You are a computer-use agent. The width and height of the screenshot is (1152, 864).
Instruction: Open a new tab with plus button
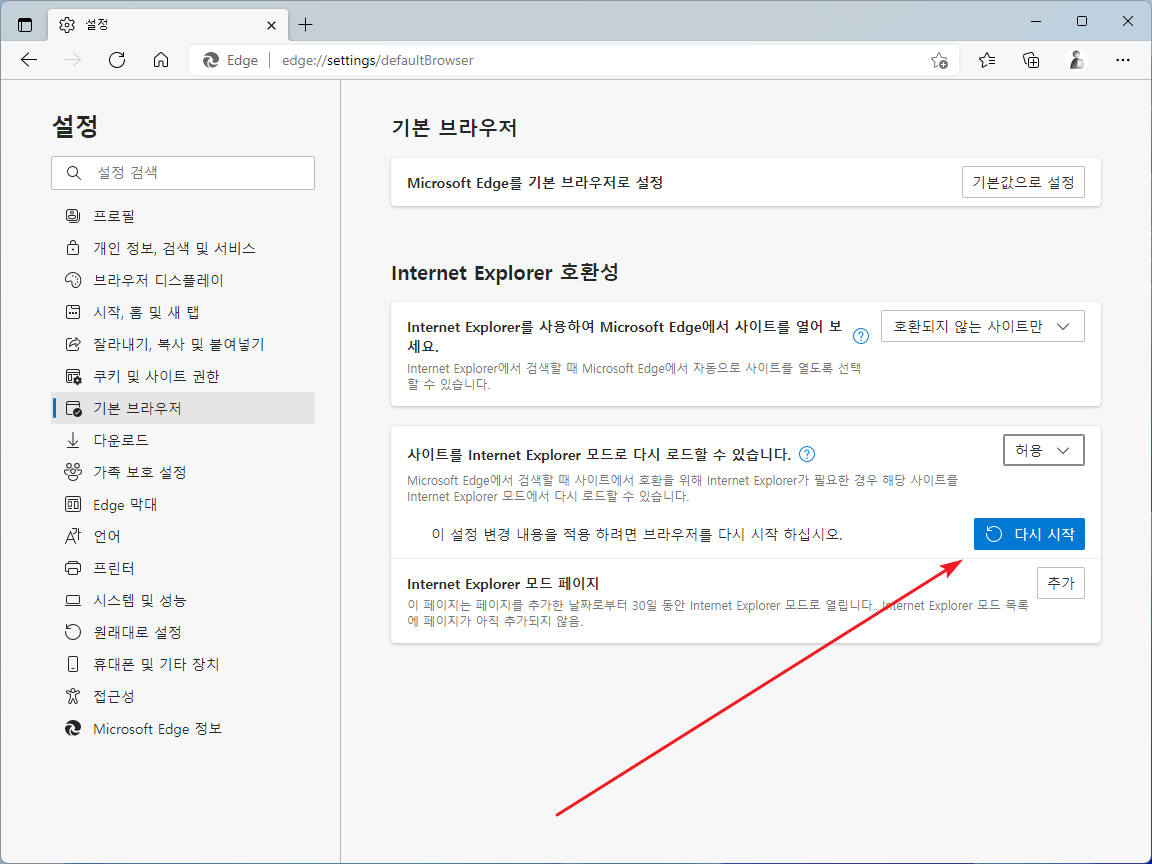pyautogui.click(x=306, y=25)
